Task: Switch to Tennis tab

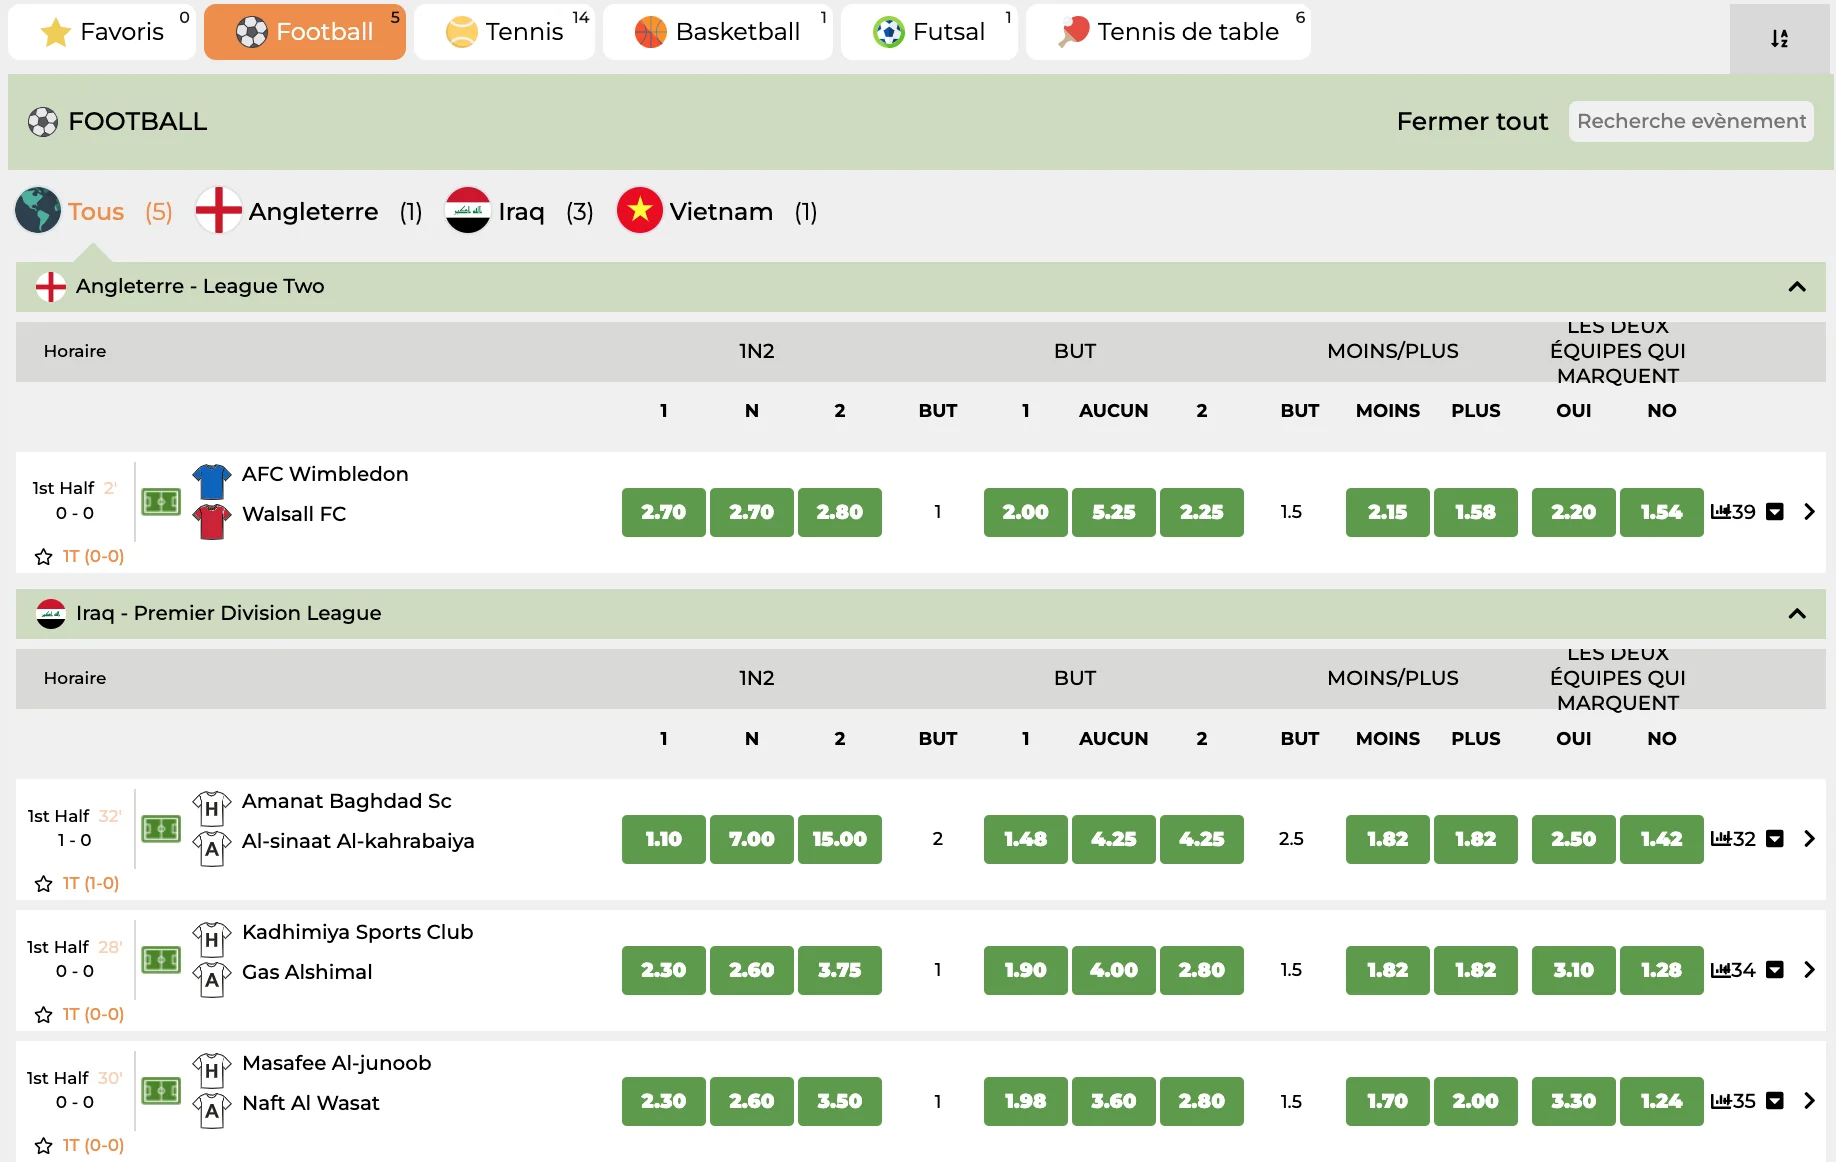Action: click(x=505, y=32)
